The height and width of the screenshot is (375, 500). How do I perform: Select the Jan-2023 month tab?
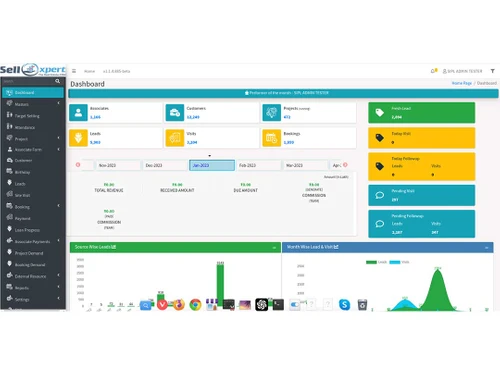pos(212,165)
